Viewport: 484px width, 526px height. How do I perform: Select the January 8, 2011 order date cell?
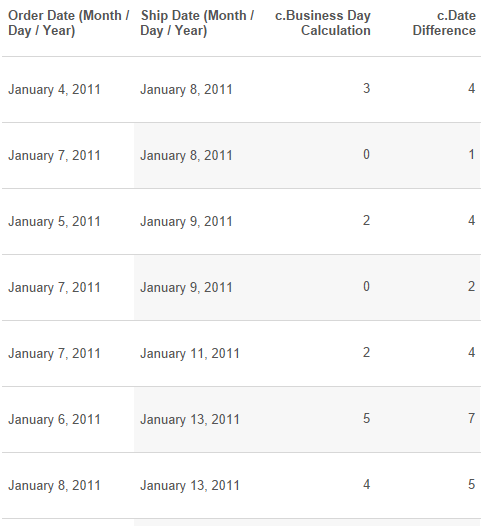point(54,485)
